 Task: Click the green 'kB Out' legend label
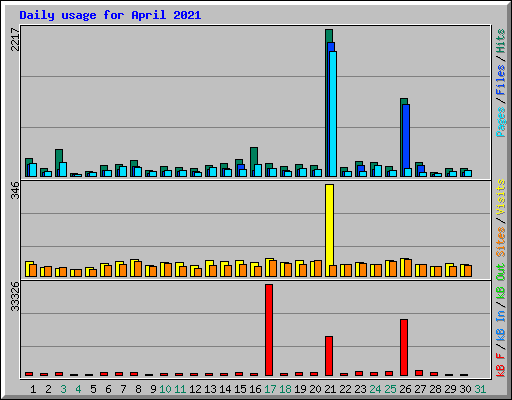point(500,282)
